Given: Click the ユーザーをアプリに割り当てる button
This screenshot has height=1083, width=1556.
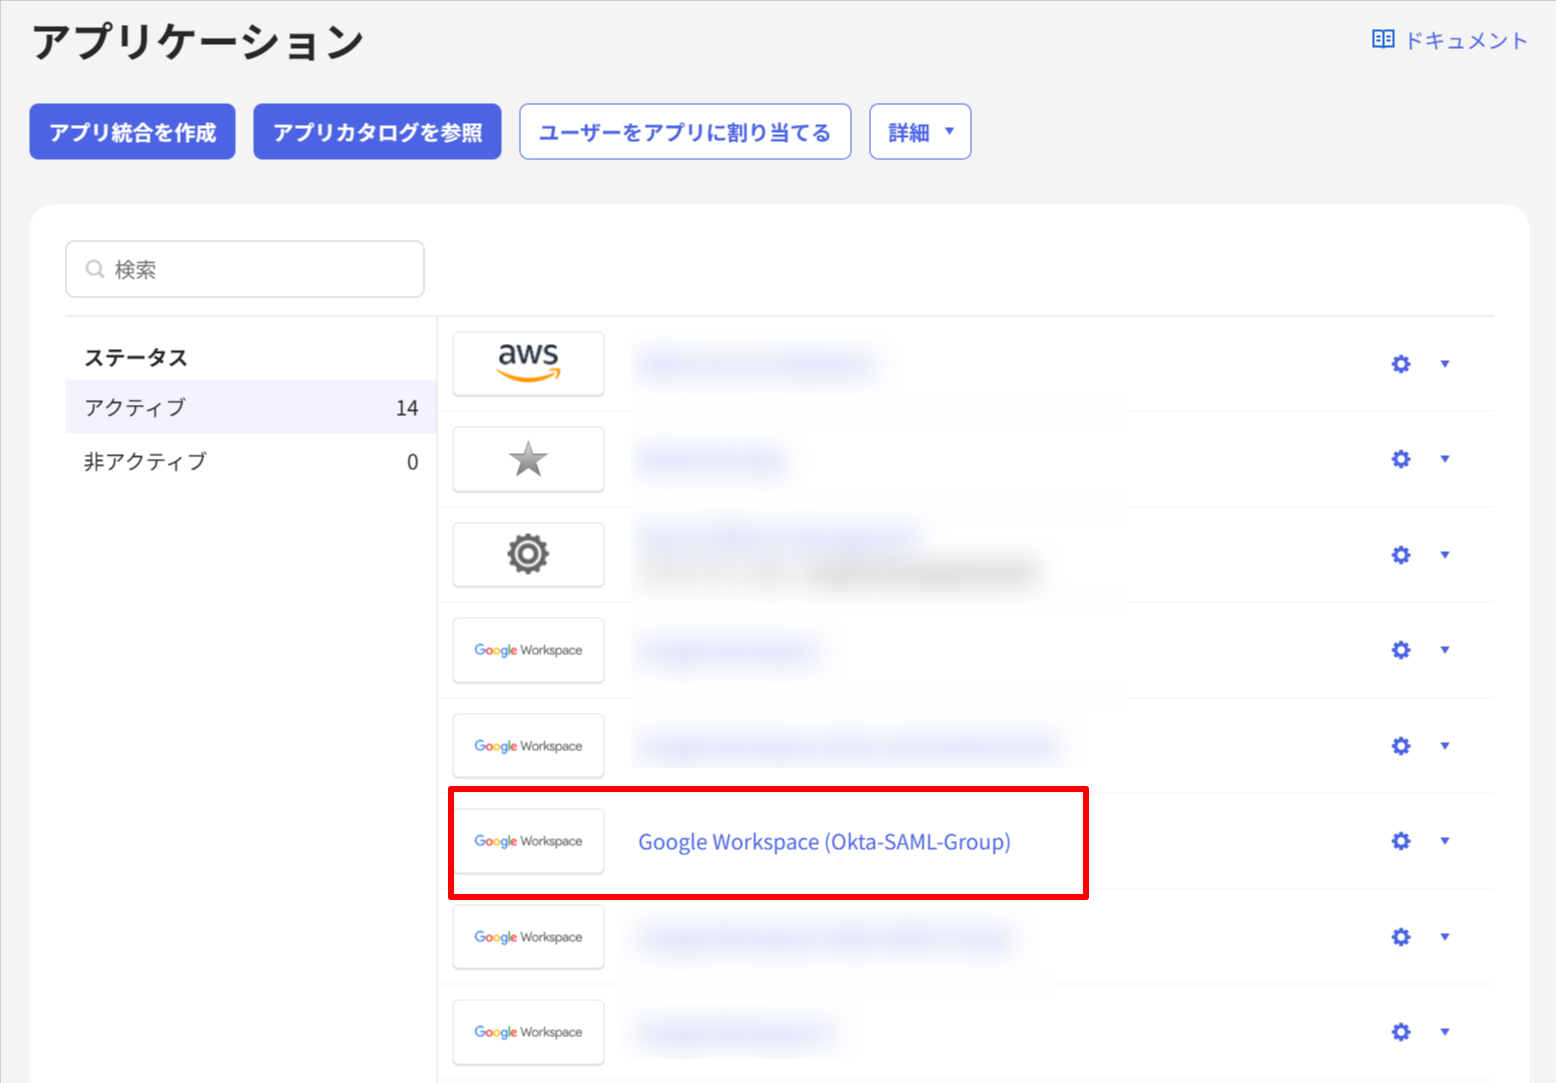Looking at the screenshot, I should pyautogui.click(x=684, y=131).
